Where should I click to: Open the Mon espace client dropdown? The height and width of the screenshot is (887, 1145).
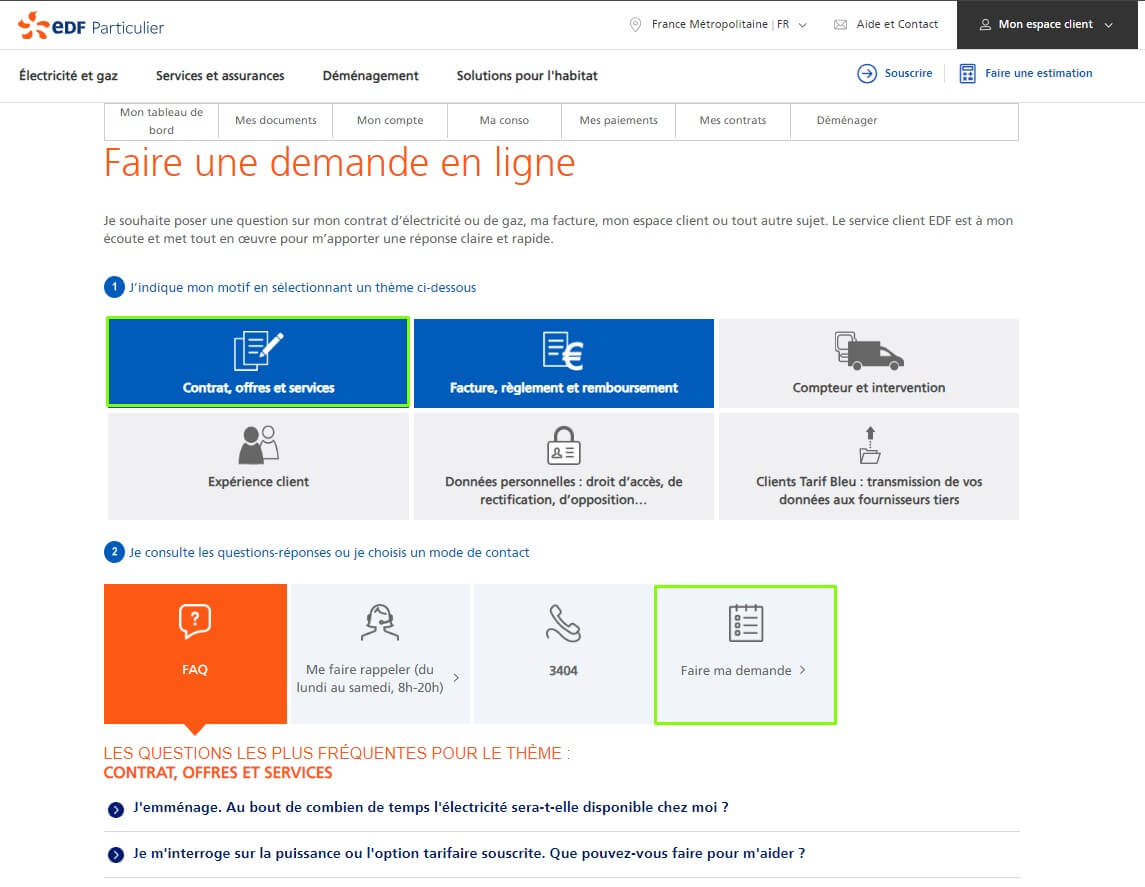1046,24
